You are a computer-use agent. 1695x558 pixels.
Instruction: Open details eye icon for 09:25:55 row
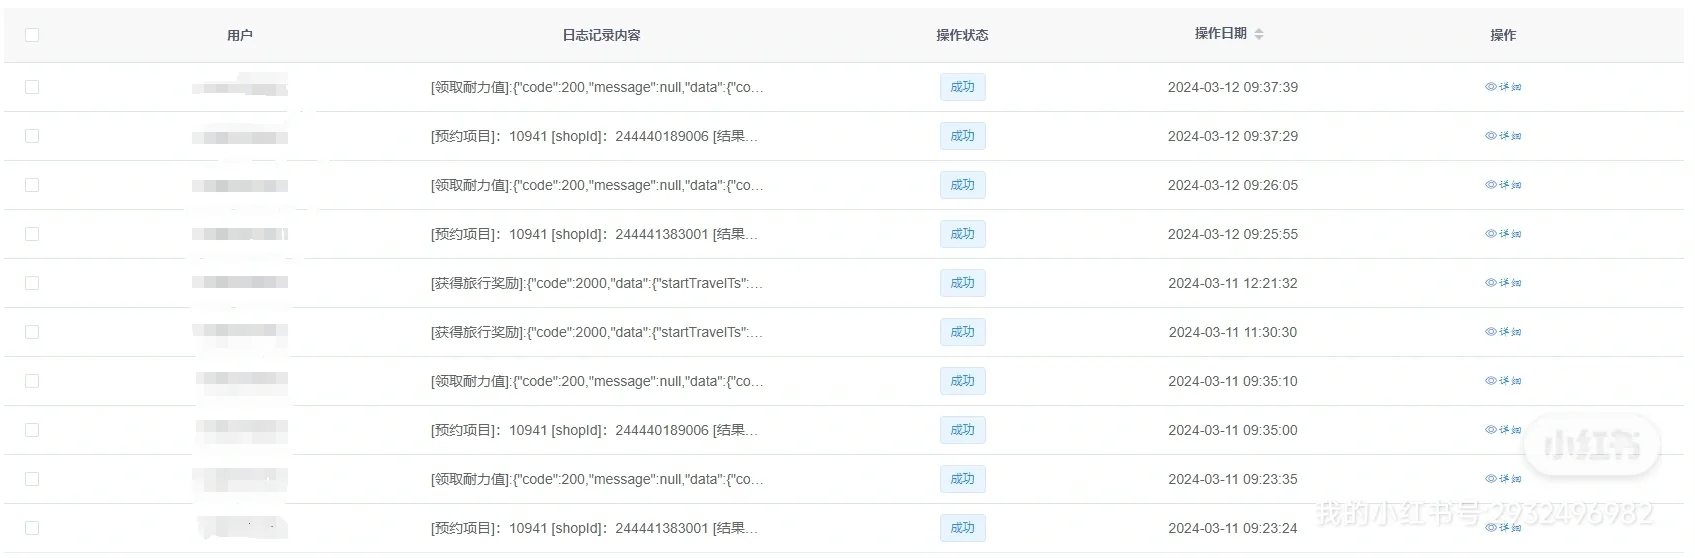coord(1491,234)
